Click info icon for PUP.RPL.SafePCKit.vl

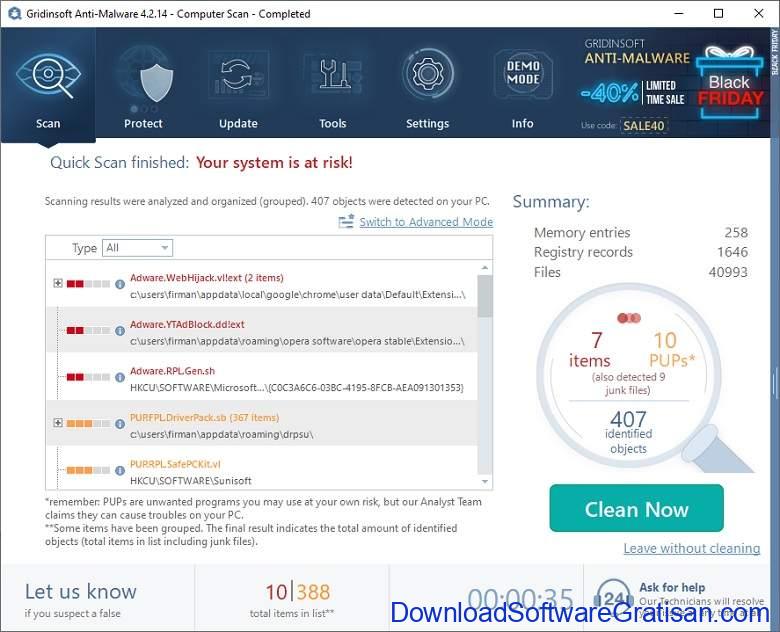pyautogui.click(x=120, y=470)
